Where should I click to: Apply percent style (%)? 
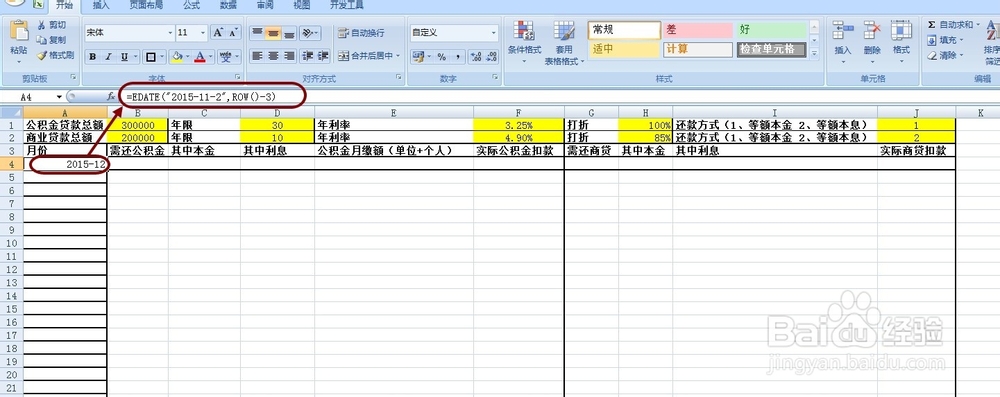pyautogui.click(x=441, y=57)
